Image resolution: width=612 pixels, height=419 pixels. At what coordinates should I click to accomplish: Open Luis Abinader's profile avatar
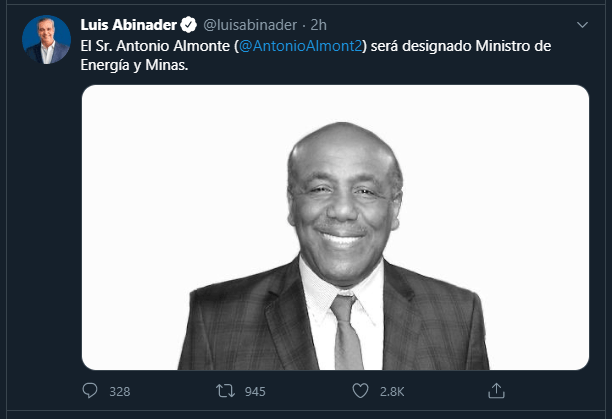click(x=47, y=40)
